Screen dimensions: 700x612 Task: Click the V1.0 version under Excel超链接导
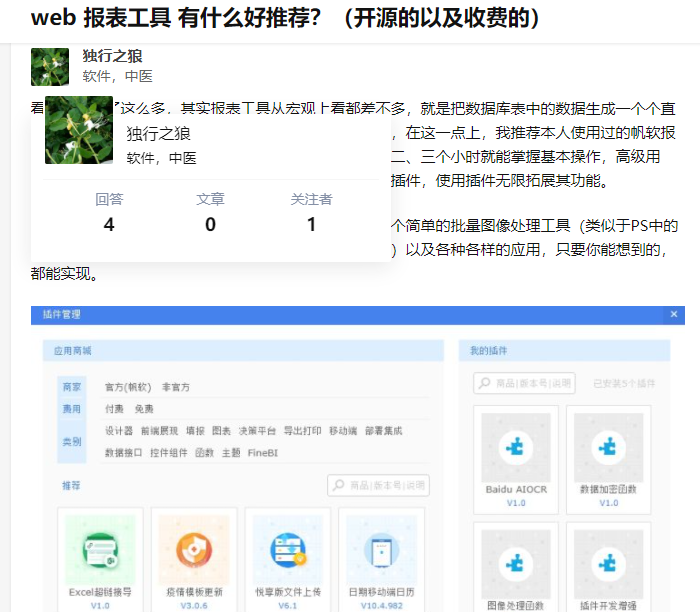(x=100, y=605)
